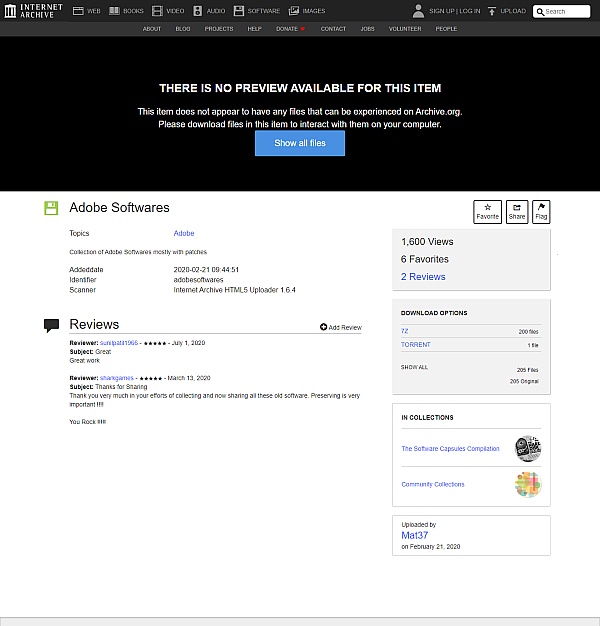
Task: Click the search magnifier icon
Action: tap(540, 12)
